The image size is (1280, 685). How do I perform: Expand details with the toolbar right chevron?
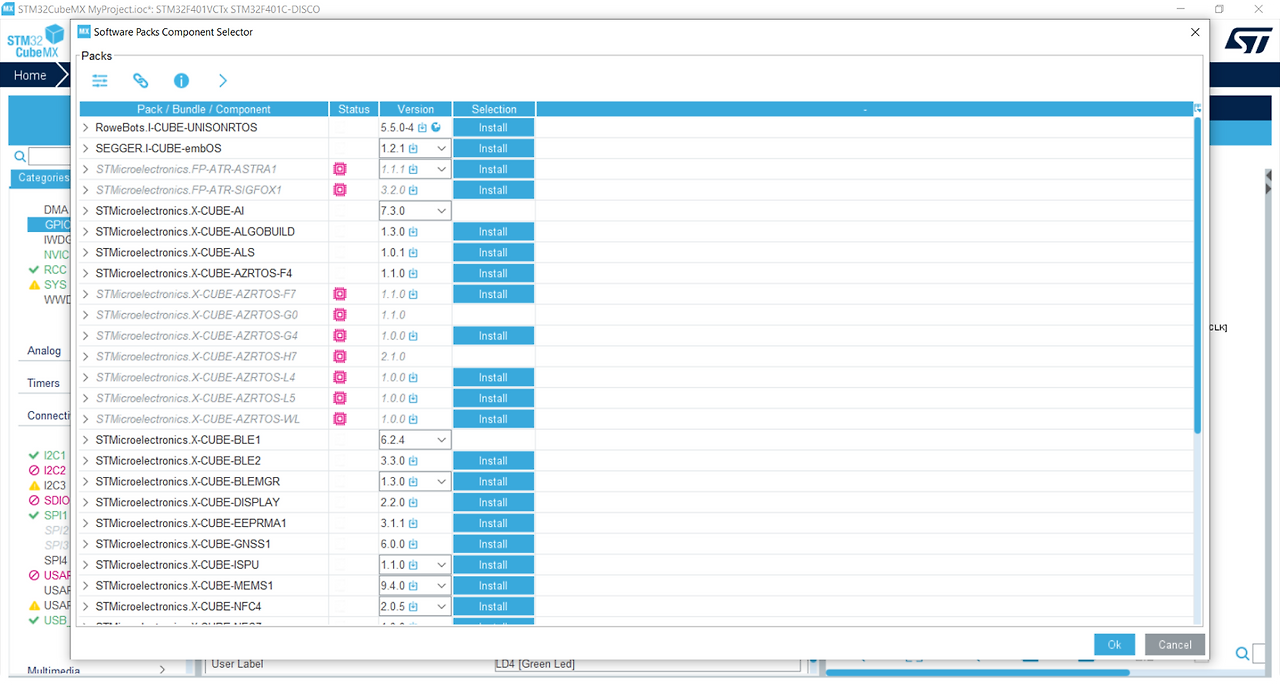(223, 81)
